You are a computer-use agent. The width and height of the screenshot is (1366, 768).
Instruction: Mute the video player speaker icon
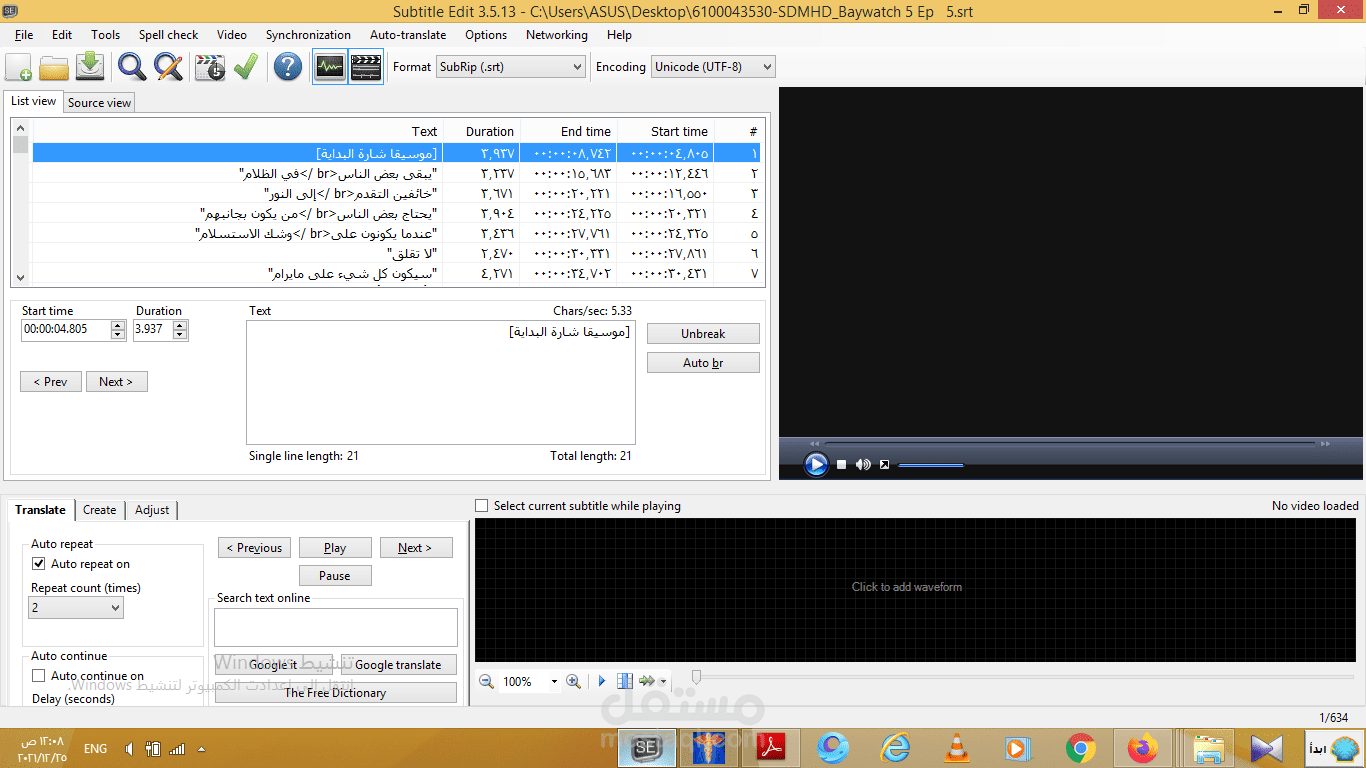pyautogui.click(x=863, y=464)
